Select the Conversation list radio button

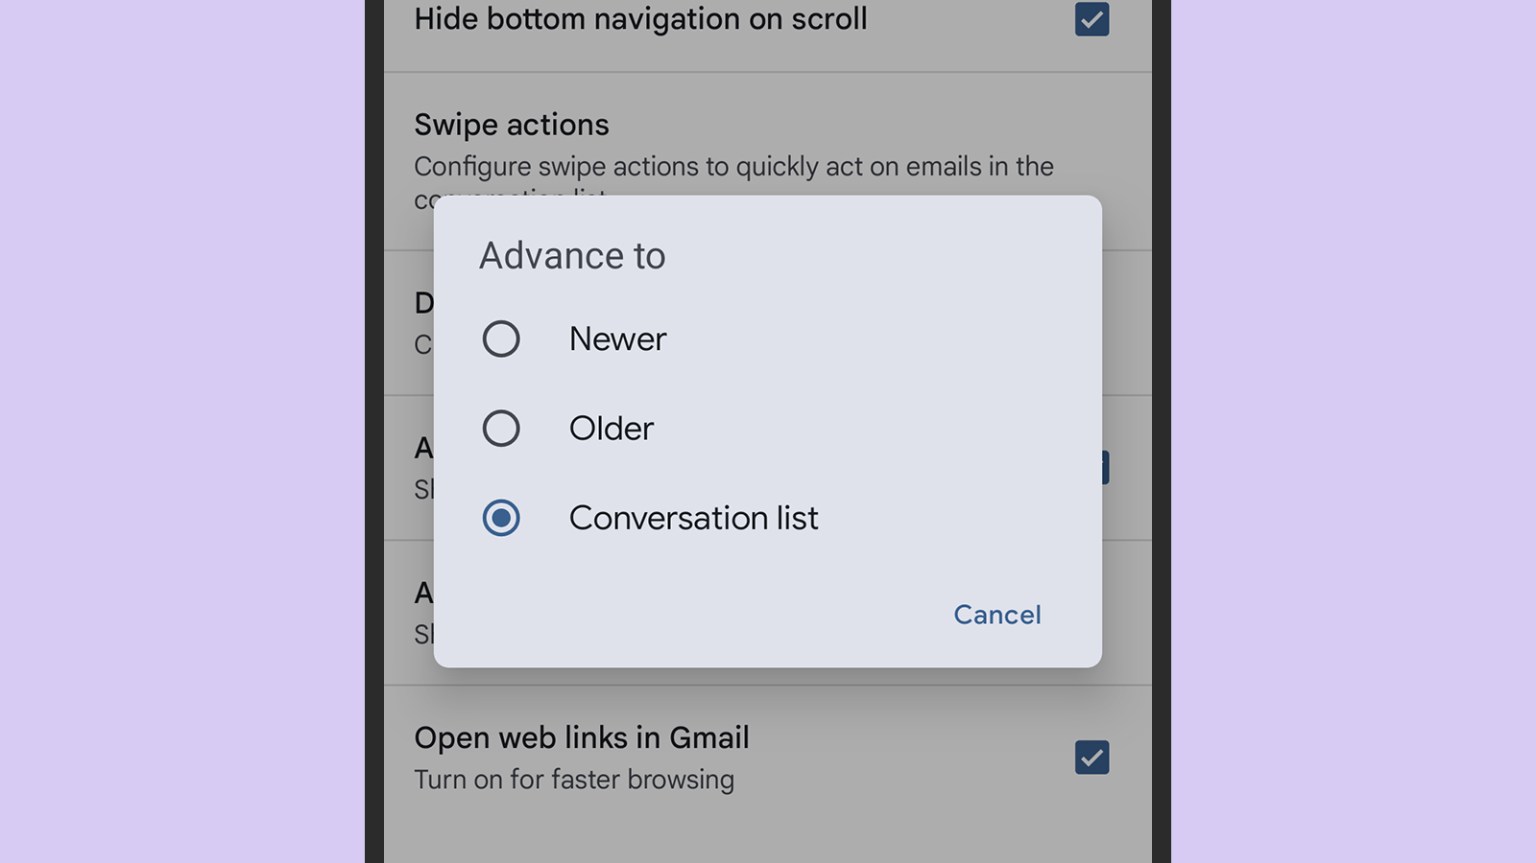(x=501, y=518)
